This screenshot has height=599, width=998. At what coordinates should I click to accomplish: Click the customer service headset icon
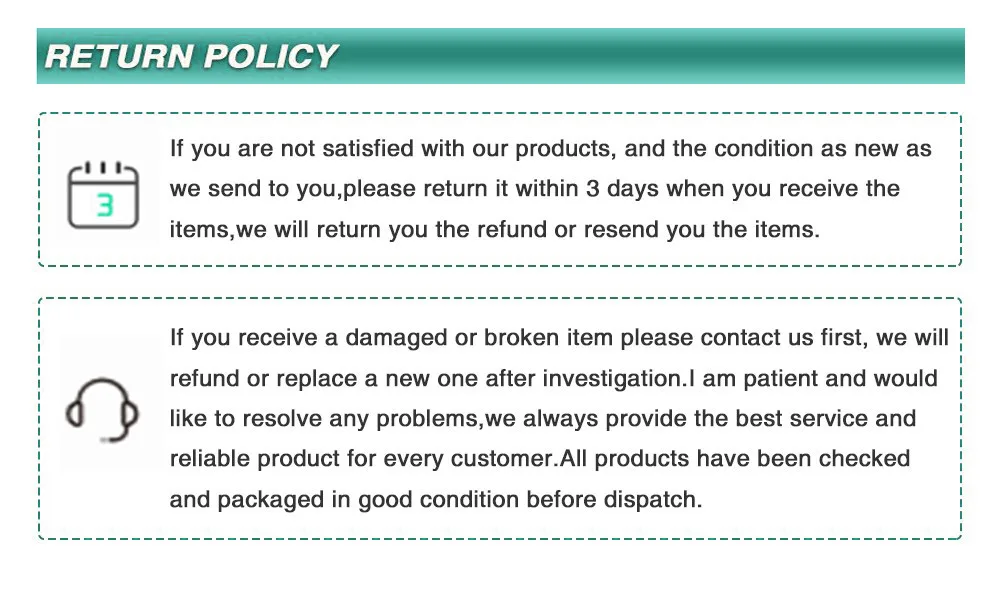coord(102,410)
